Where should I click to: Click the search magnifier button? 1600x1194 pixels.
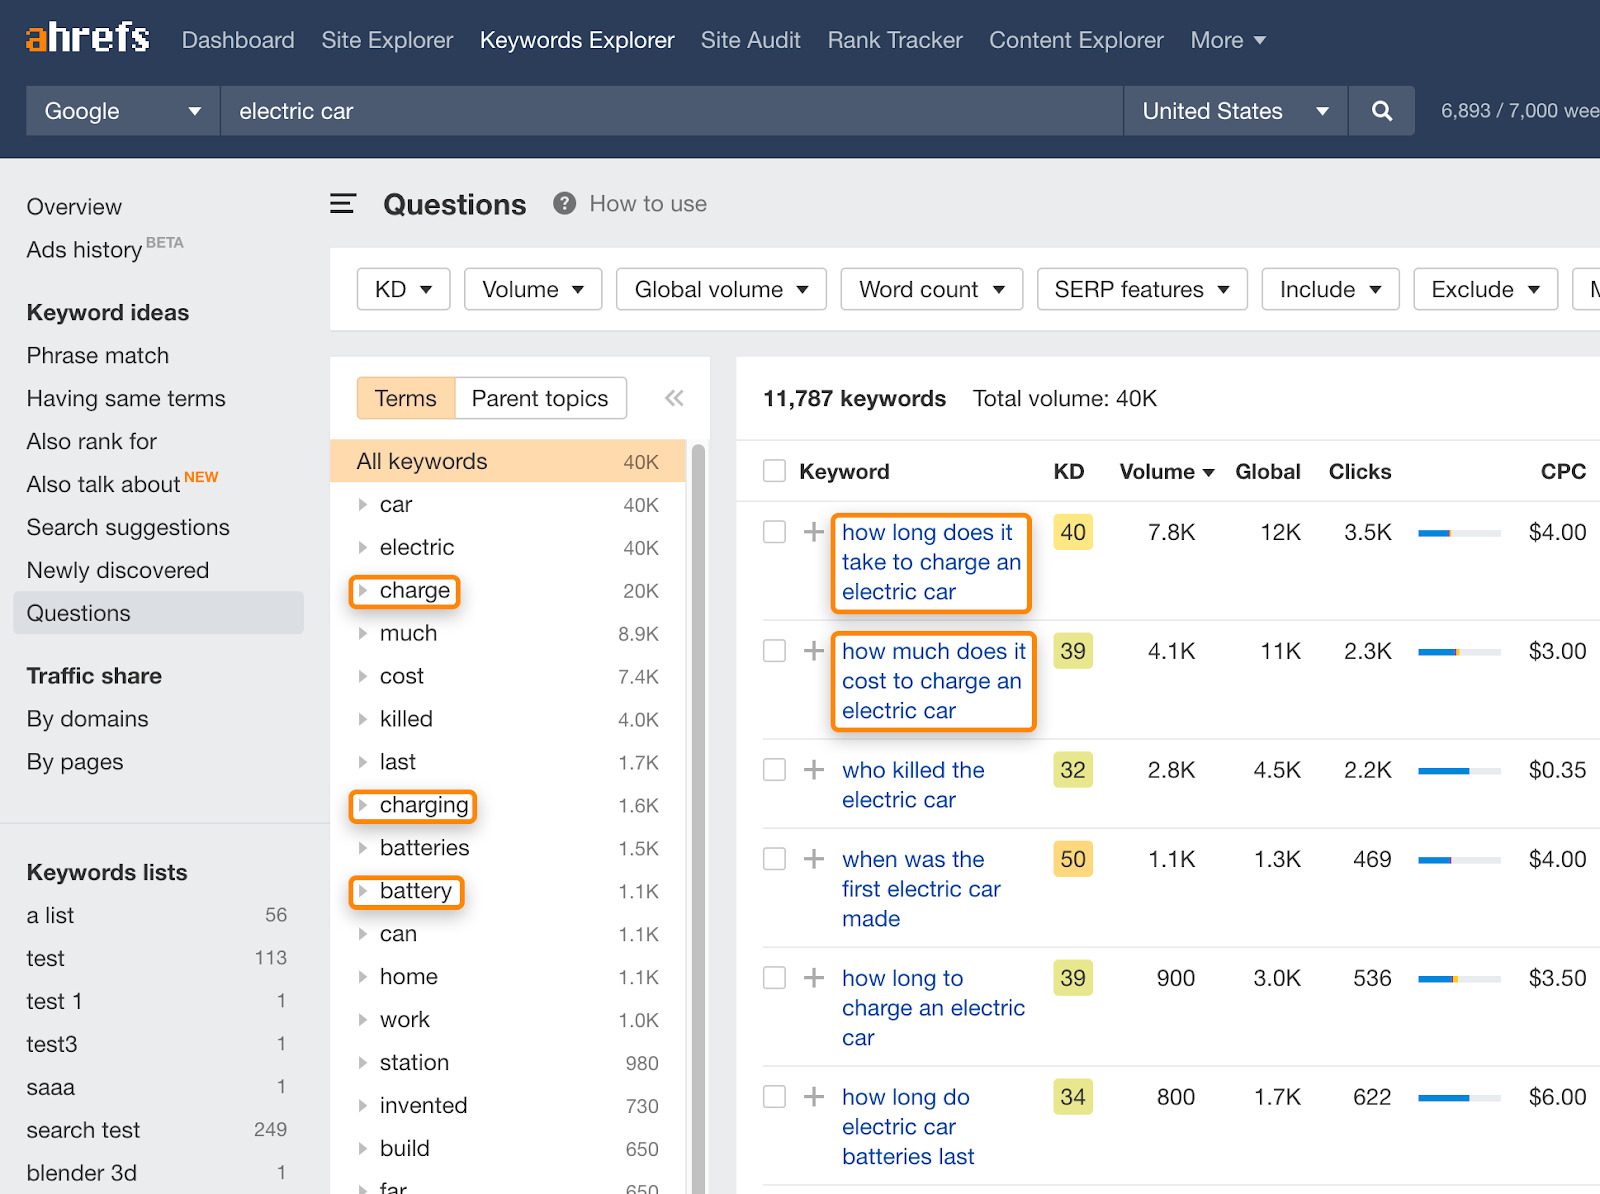tap(1381, 111)
